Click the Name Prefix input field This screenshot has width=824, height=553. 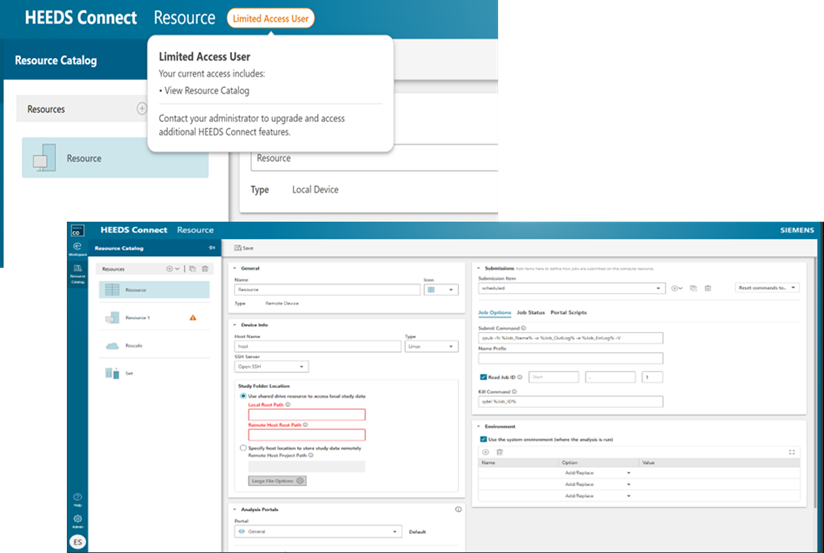pos(571,358)
